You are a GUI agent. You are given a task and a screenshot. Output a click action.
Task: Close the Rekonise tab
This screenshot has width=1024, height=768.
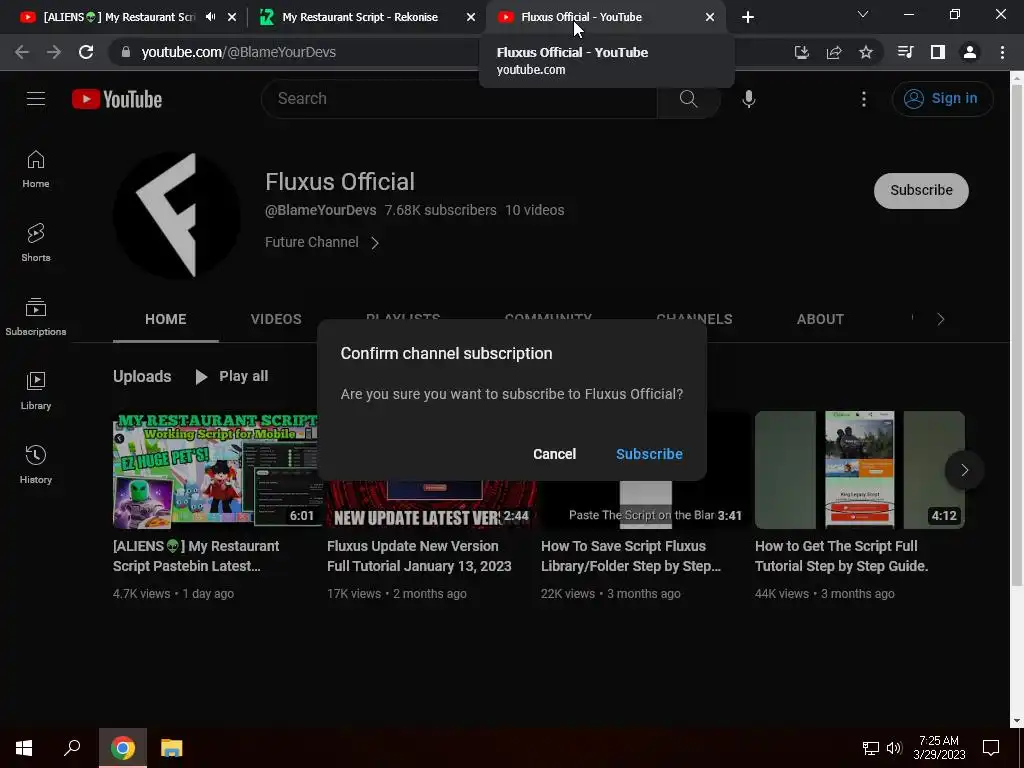click(x=470, y=17)
